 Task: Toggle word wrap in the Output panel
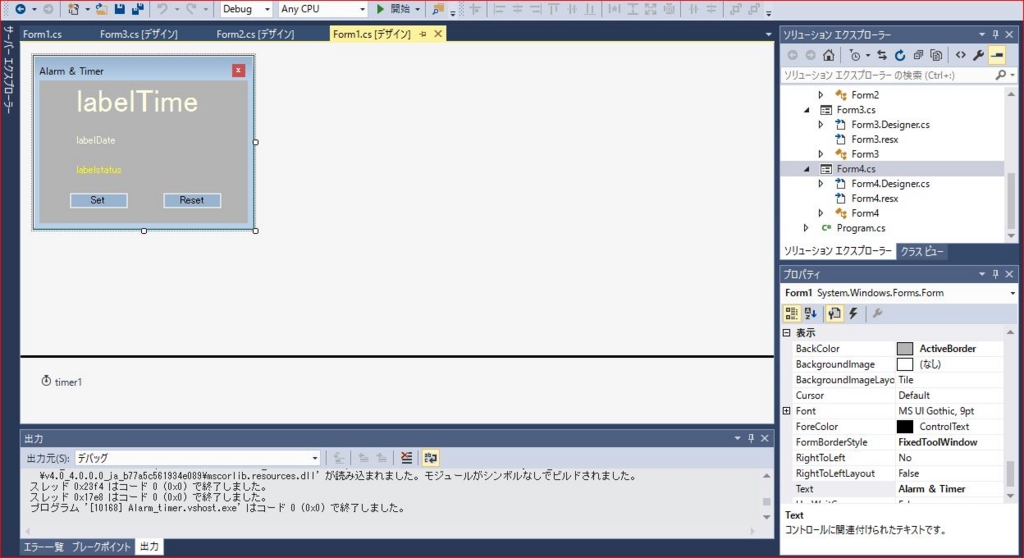click(x=431, y=458)
